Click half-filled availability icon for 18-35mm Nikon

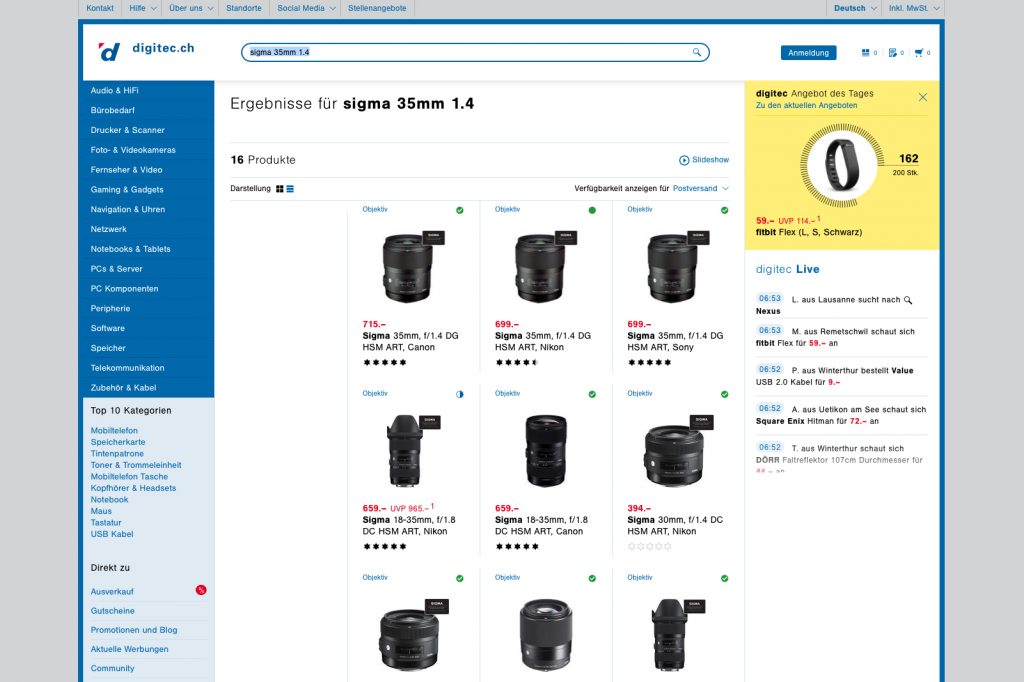[460, 395]
